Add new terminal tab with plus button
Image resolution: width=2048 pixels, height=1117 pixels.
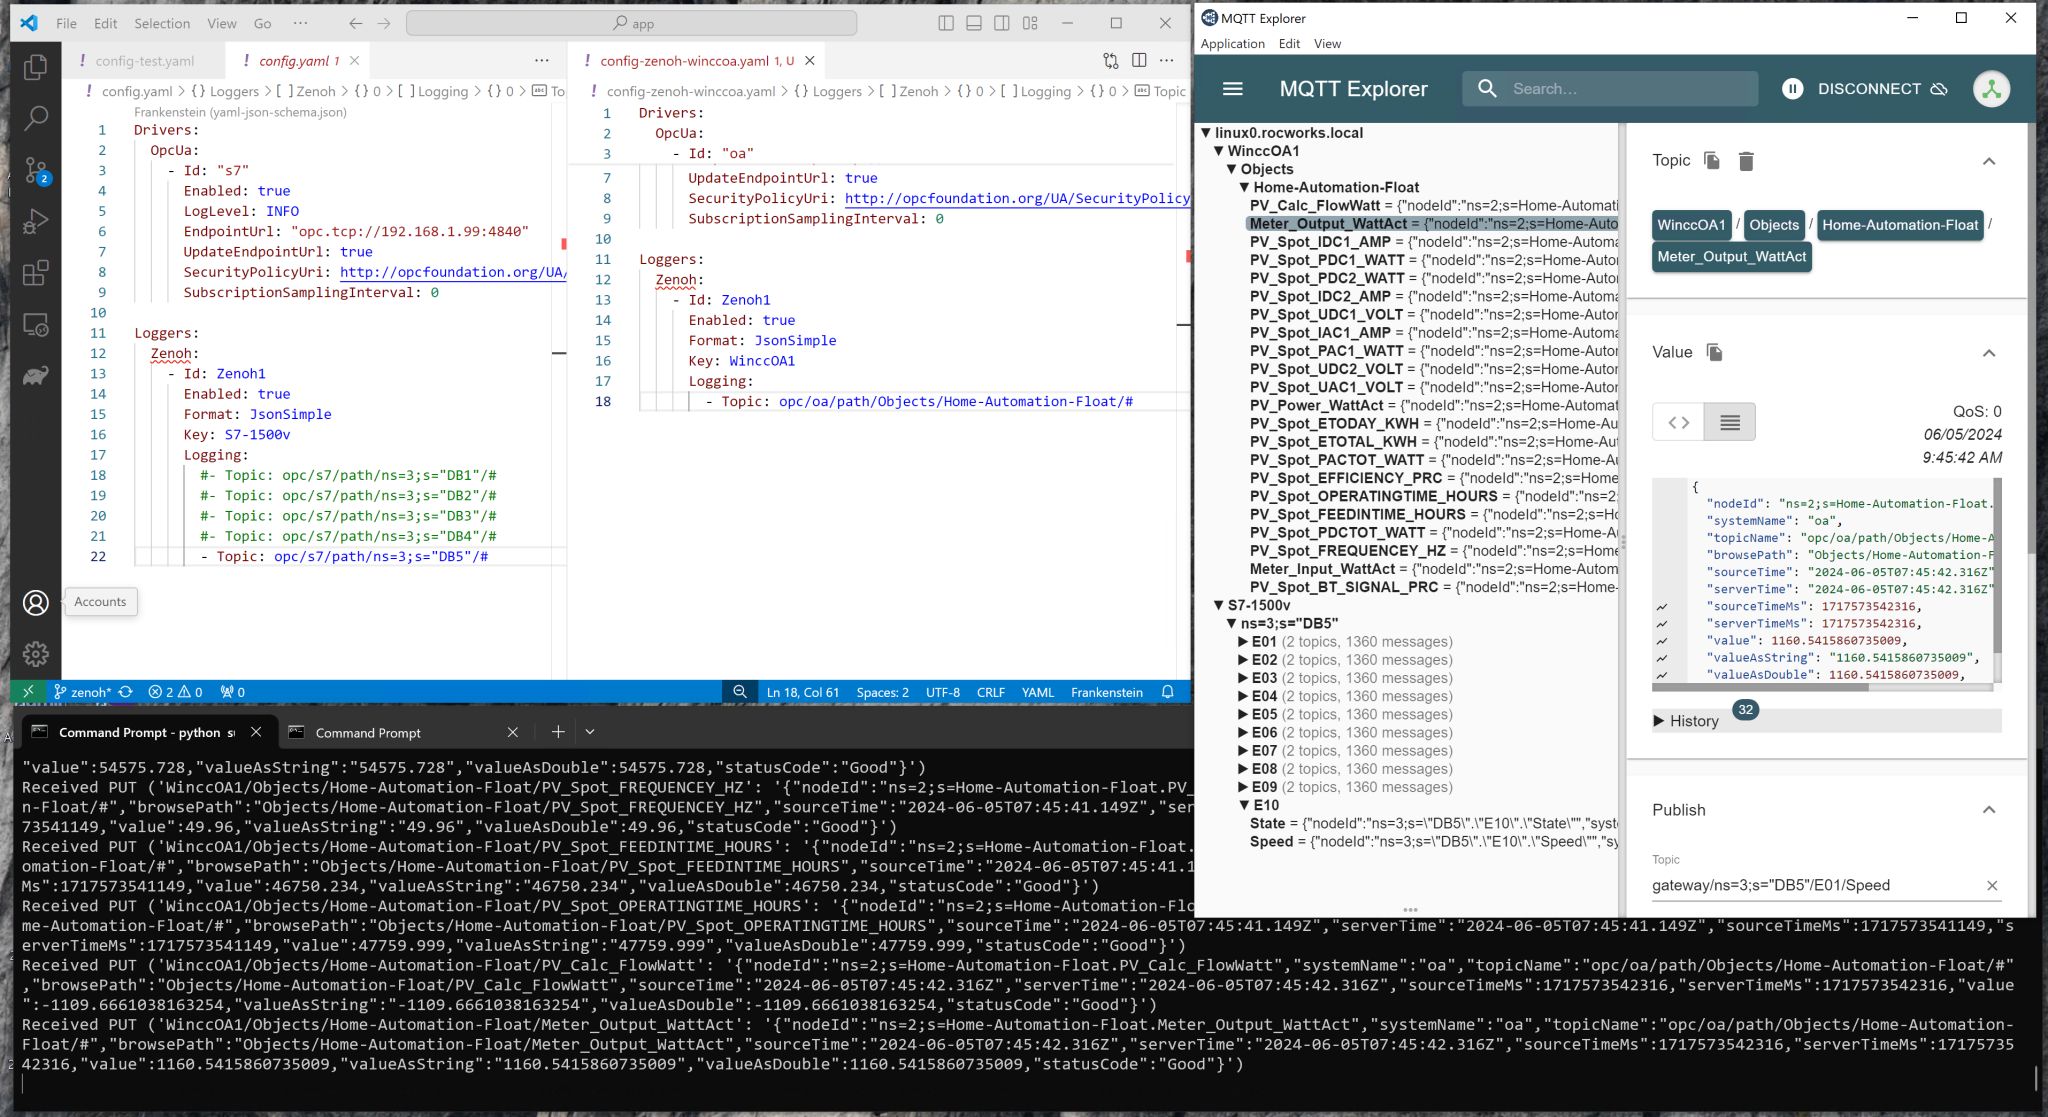pos(558,732)
